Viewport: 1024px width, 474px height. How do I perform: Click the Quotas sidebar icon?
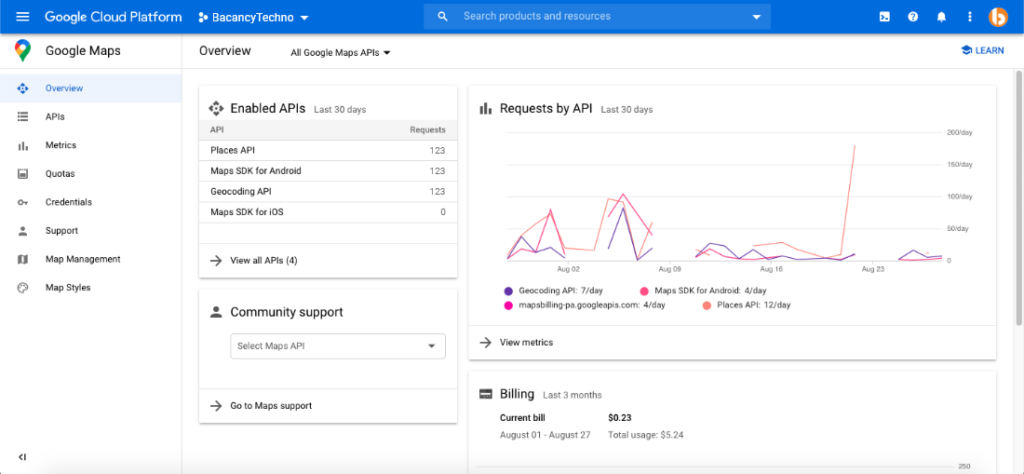pyautogui.click(x=23, y=174)
